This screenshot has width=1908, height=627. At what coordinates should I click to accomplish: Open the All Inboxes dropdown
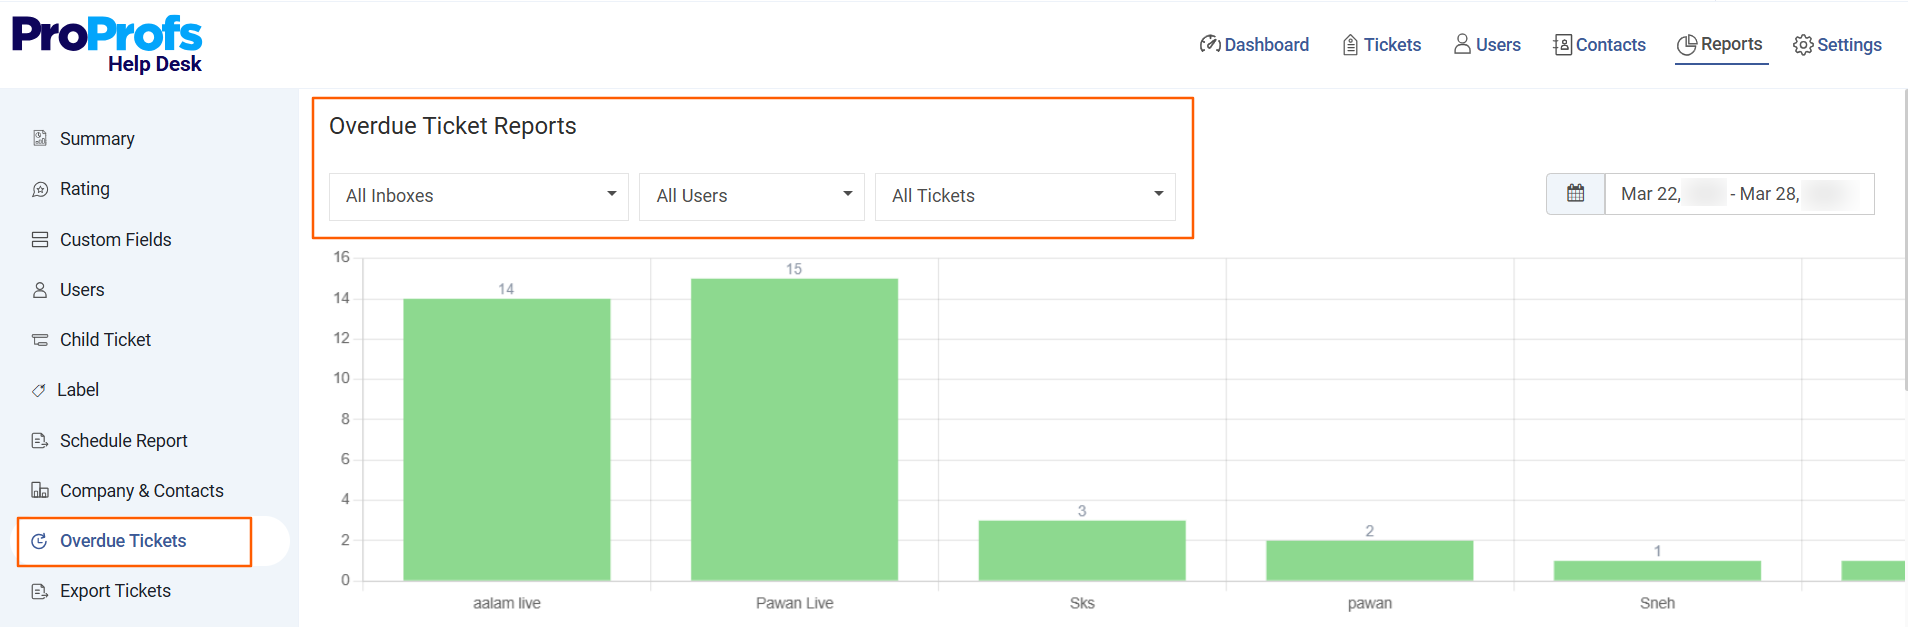click(479, 196)
